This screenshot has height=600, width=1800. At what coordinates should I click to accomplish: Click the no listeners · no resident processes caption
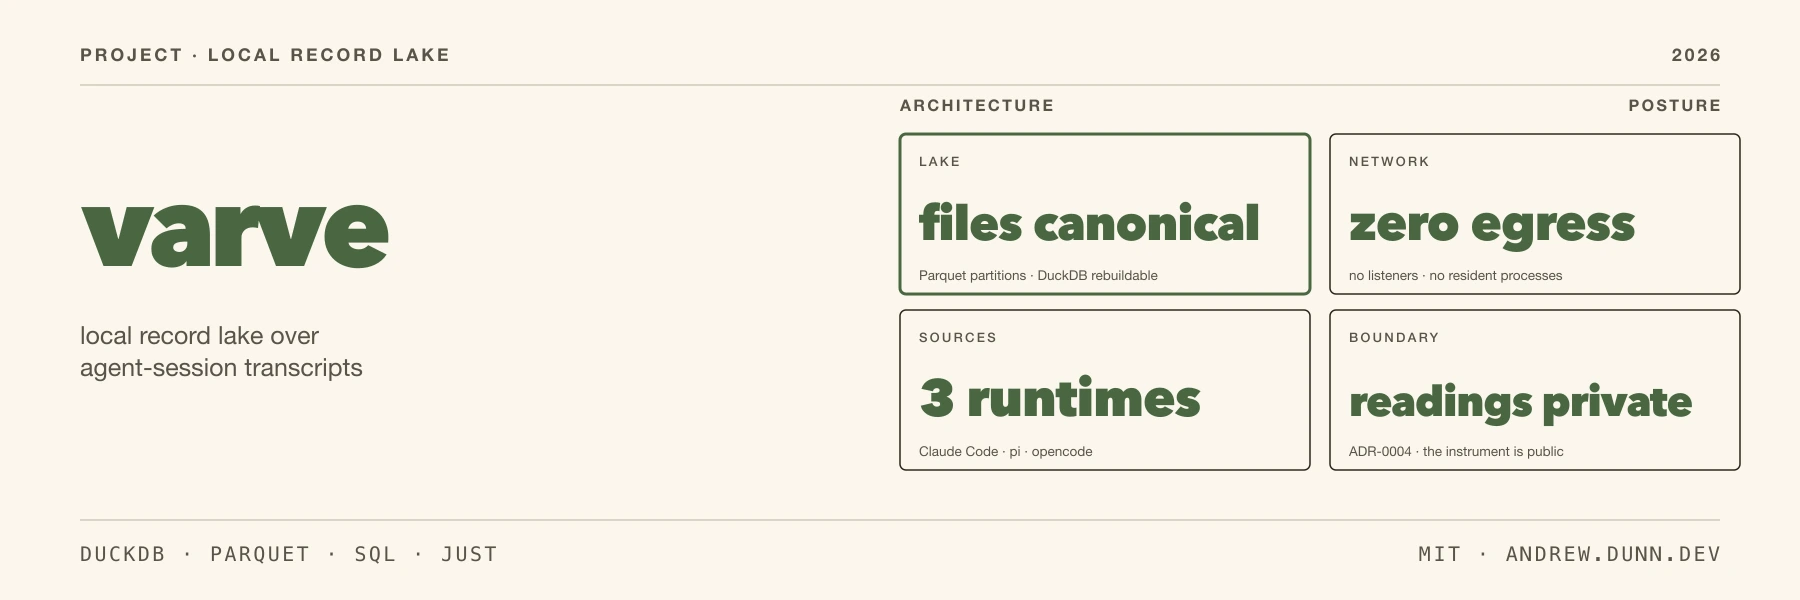(1455, 276)
